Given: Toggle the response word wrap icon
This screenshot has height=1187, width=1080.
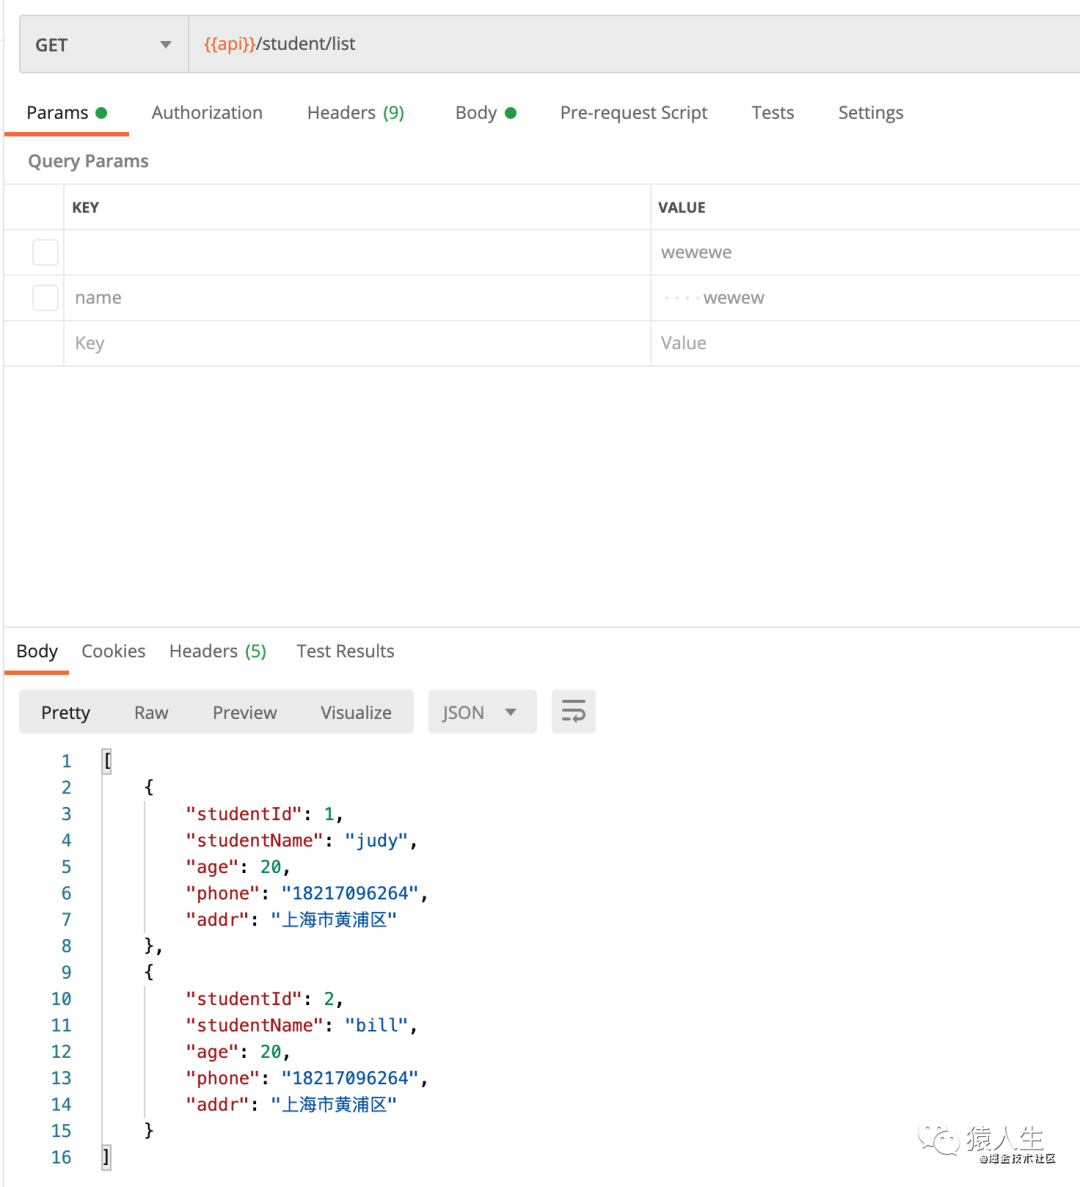Looking at the screenshot, I should coord(573,712).
